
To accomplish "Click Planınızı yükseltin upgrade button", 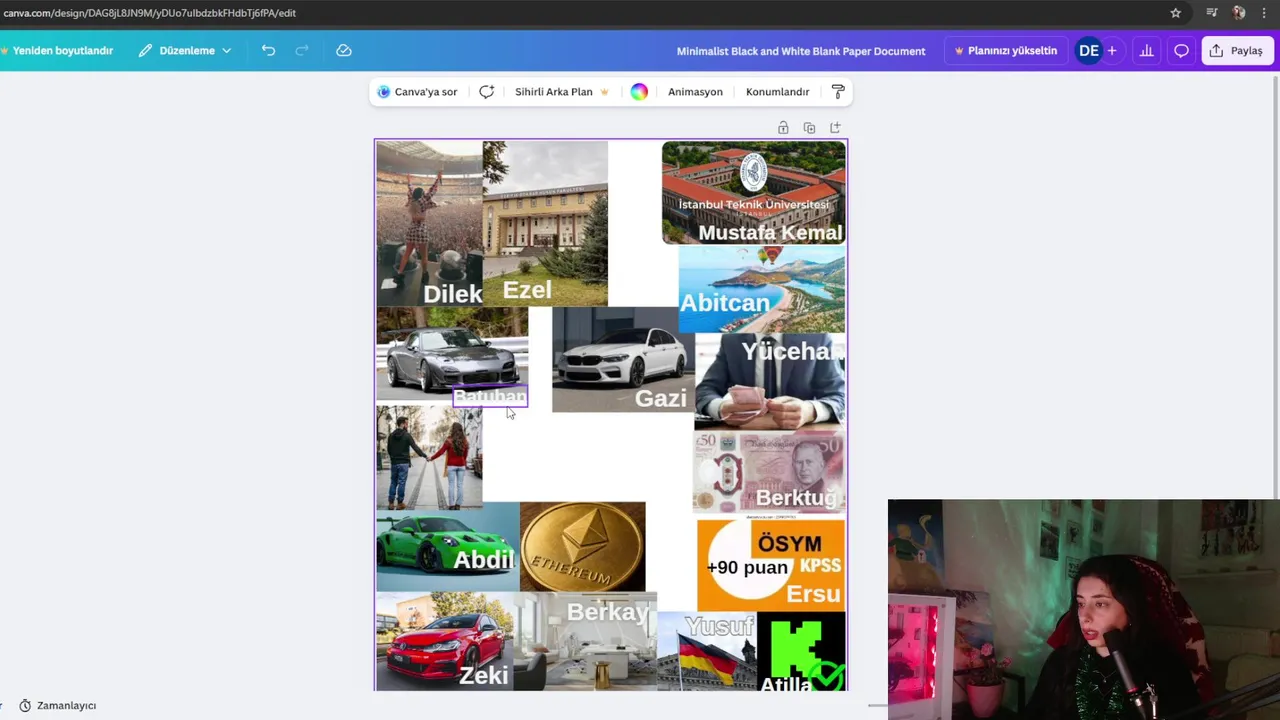I will 1006,51.
